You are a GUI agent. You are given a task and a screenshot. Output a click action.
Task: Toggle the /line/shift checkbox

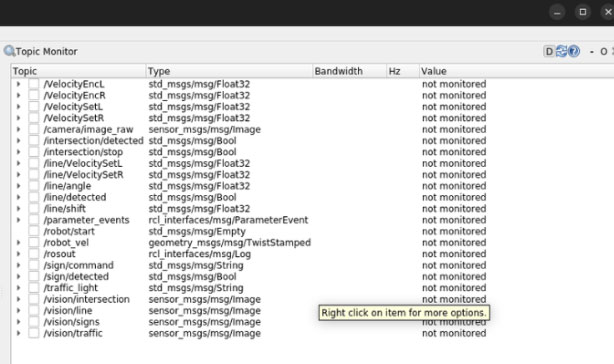[34, 209]
